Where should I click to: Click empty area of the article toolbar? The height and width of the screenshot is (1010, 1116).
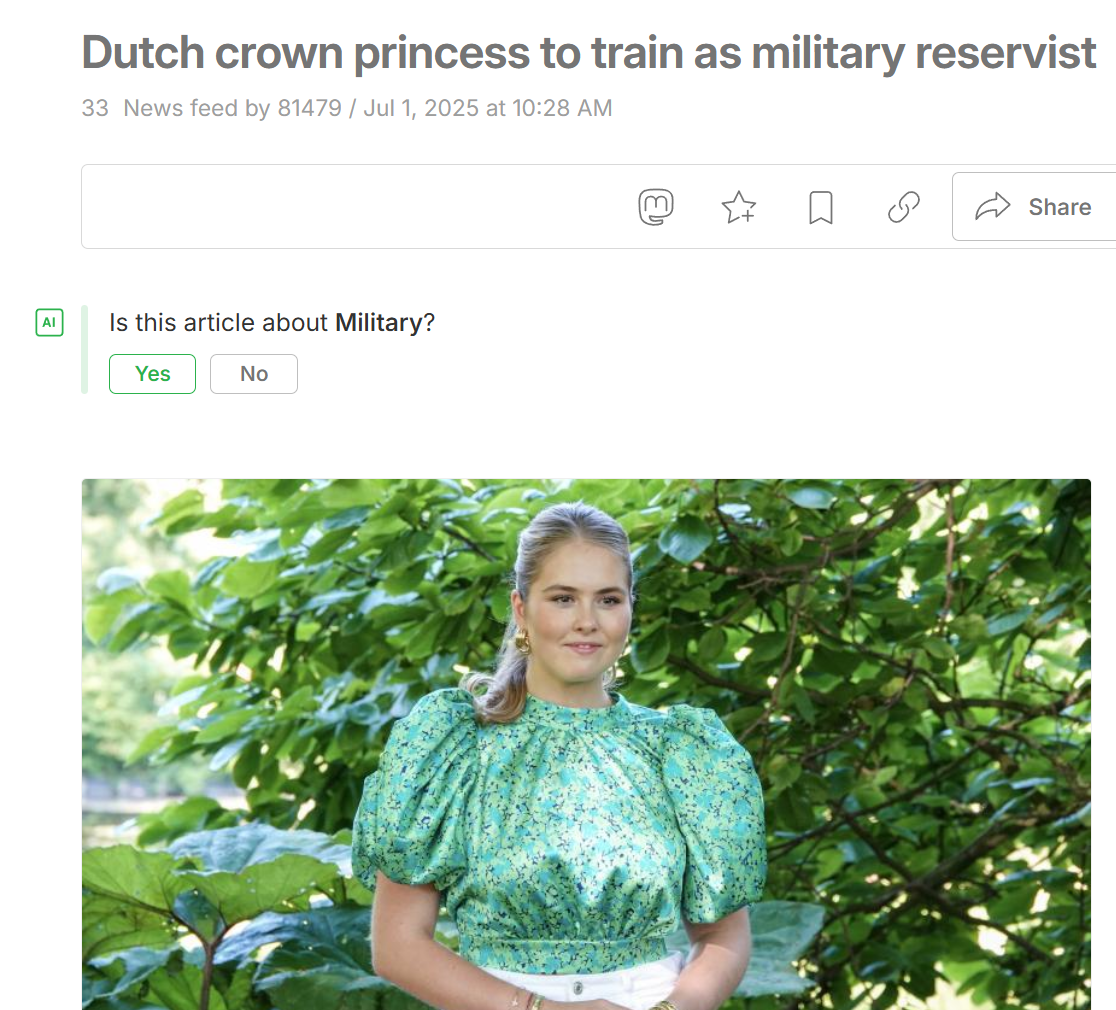pyautogui.click(x=356, y=206)
